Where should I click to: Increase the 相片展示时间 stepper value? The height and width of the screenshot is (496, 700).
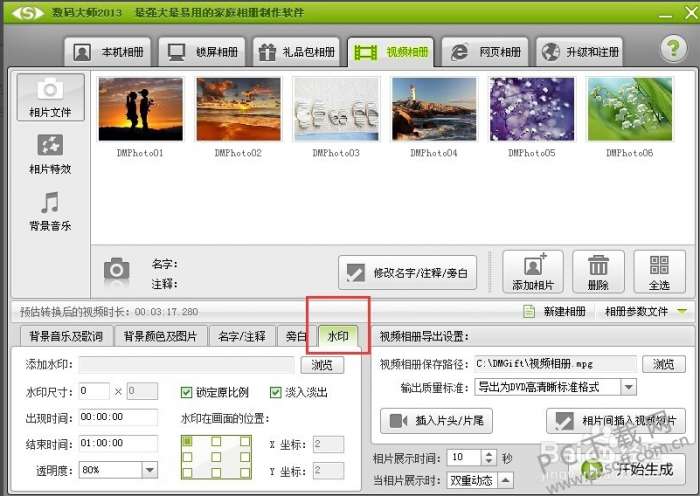coord(489,454)
